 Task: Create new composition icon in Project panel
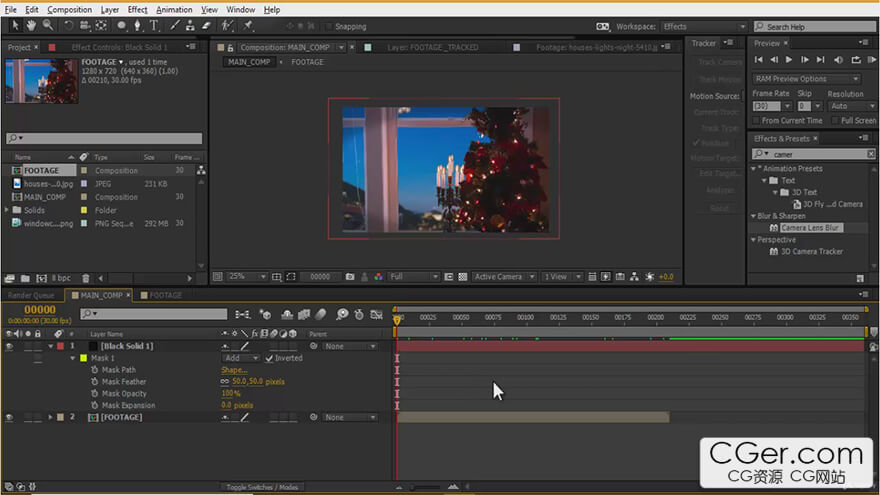pyautogui.click(x=42, y=278)
